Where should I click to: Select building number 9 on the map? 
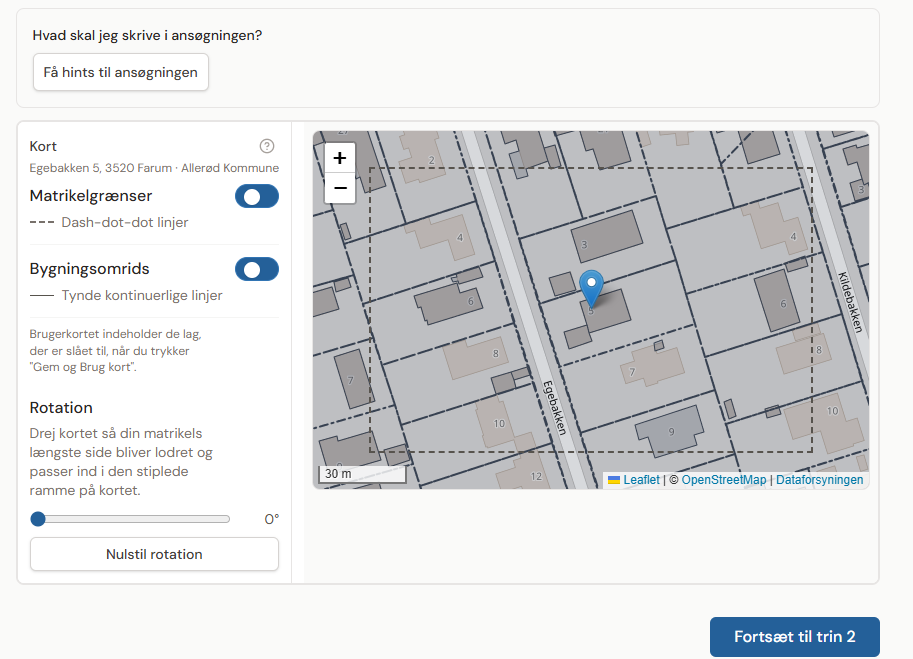pyautogui.click(x=669, y=431)
